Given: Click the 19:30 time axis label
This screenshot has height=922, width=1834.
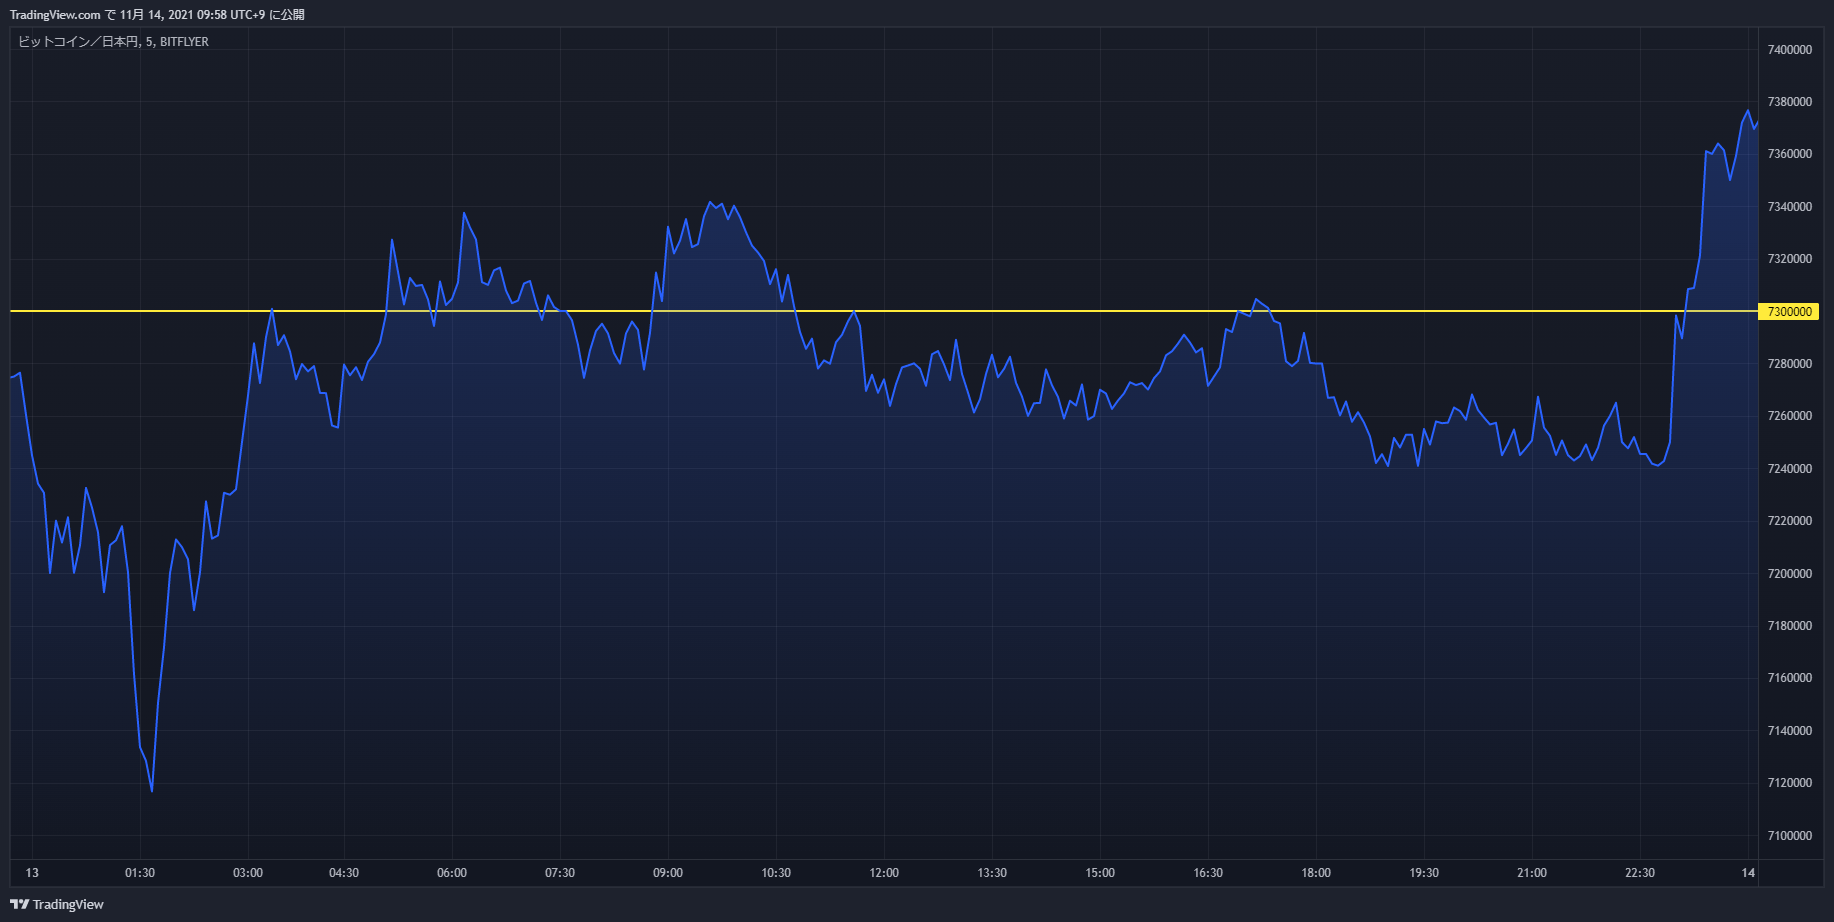Looking at the screenshot, I should (1424, 873).
